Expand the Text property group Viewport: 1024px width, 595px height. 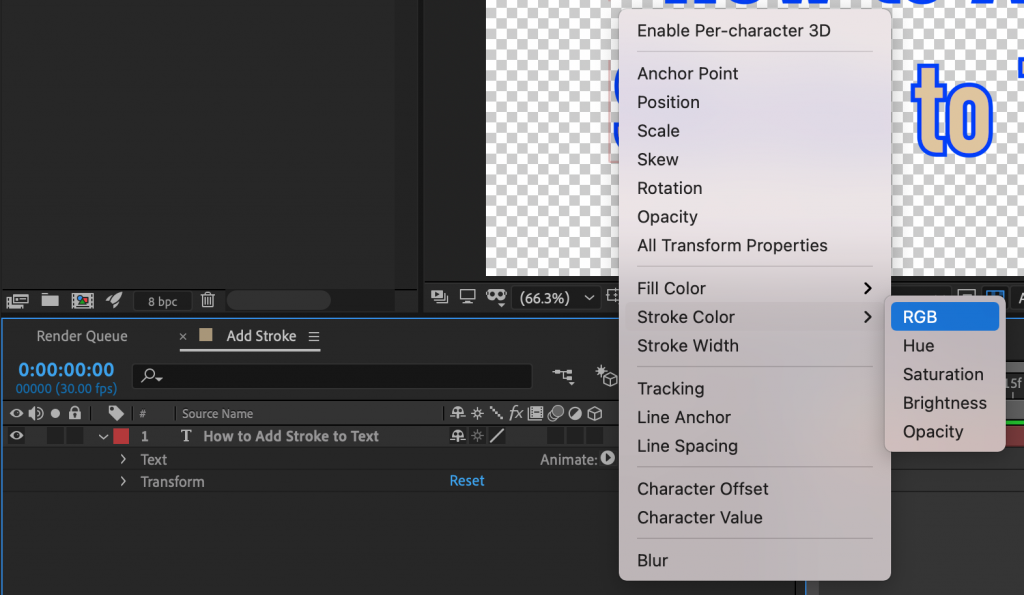click(123, 459)
